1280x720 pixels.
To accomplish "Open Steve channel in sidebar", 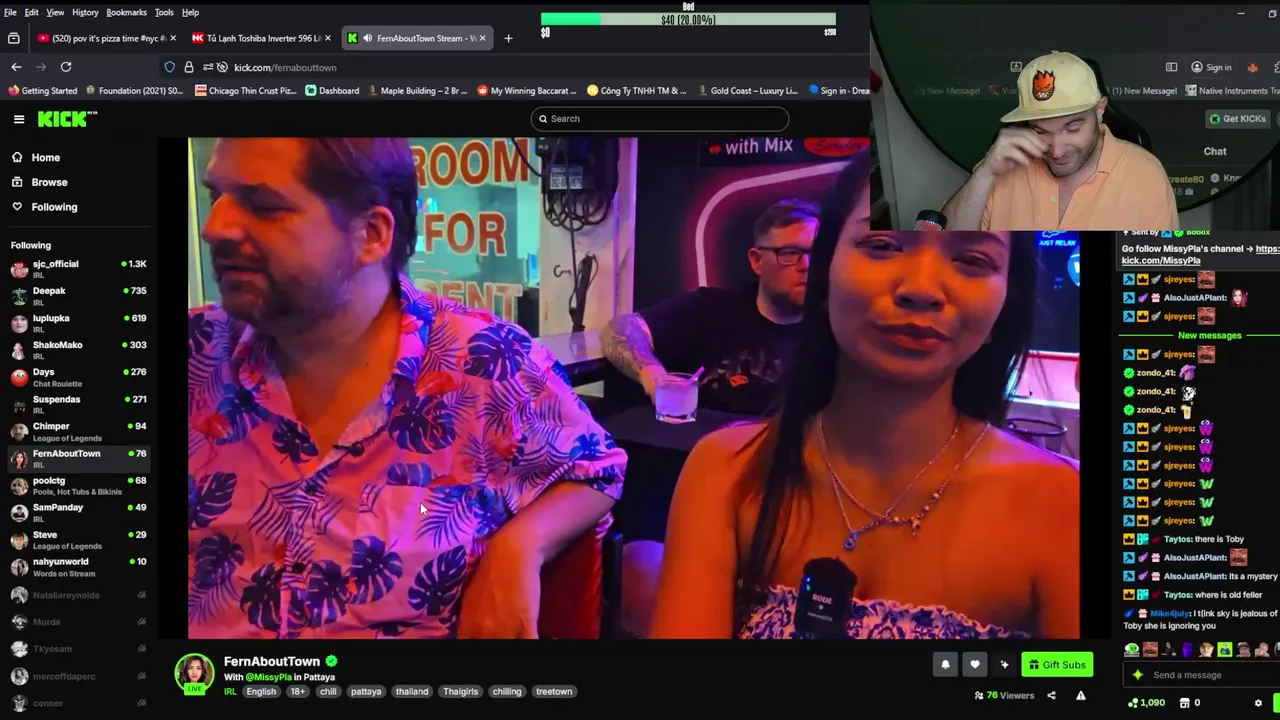I will click(78, 539).
